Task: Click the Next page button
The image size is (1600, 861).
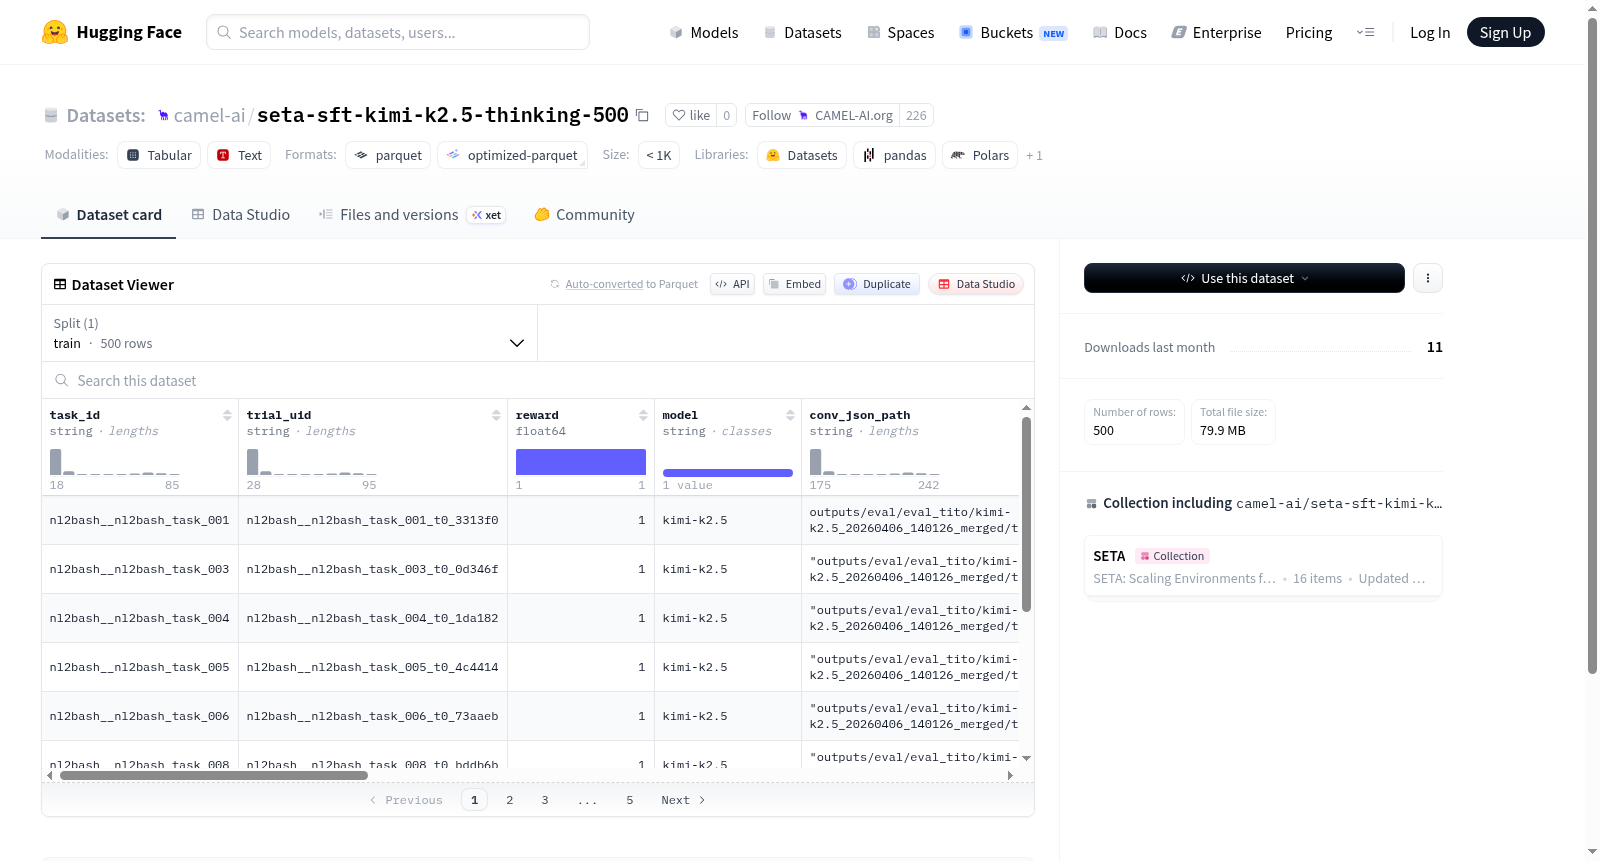Action: click(x=684, y=800)
